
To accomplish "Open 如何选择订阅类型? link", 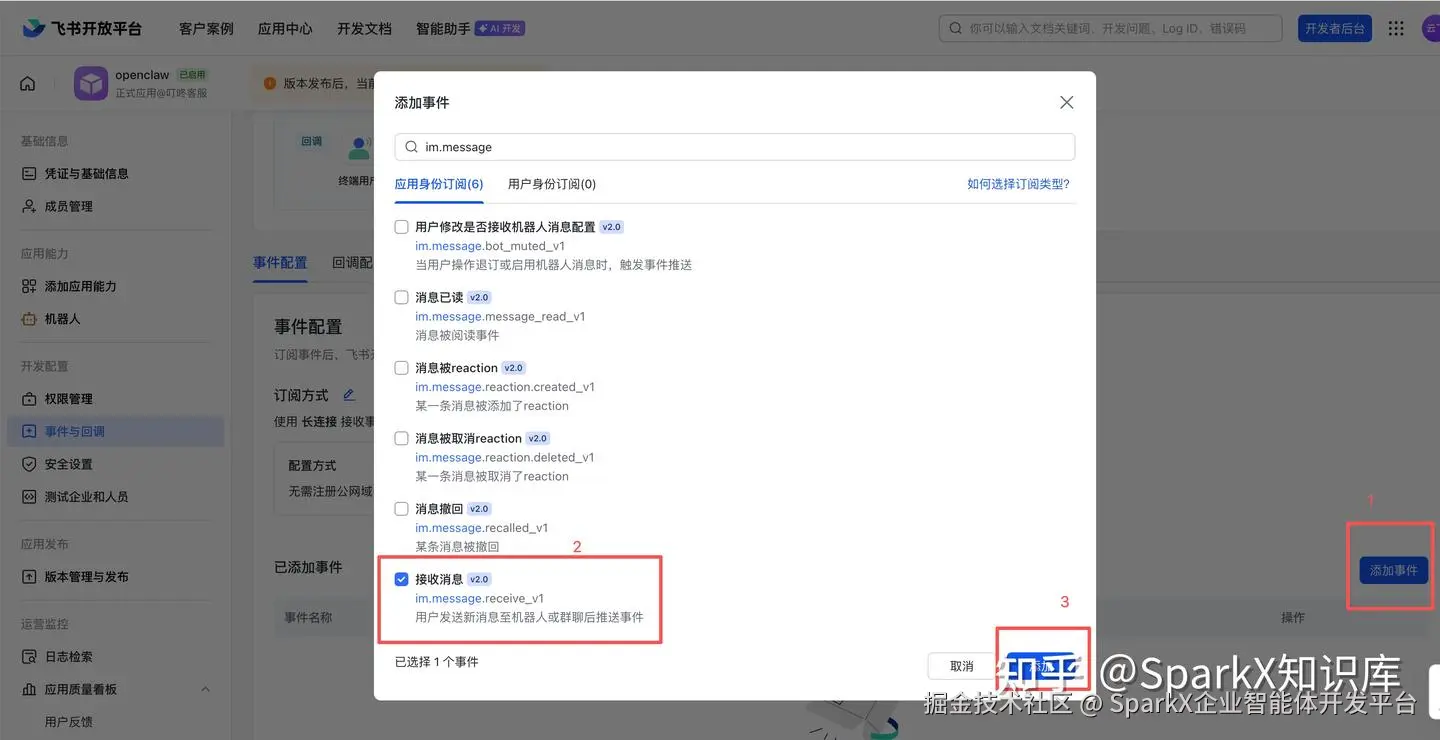I will click(x=1018, y=184).
